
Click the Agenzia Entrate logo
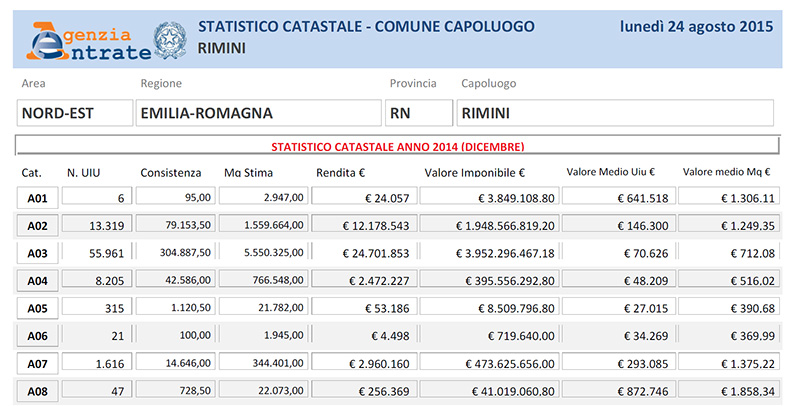(89, 42)
